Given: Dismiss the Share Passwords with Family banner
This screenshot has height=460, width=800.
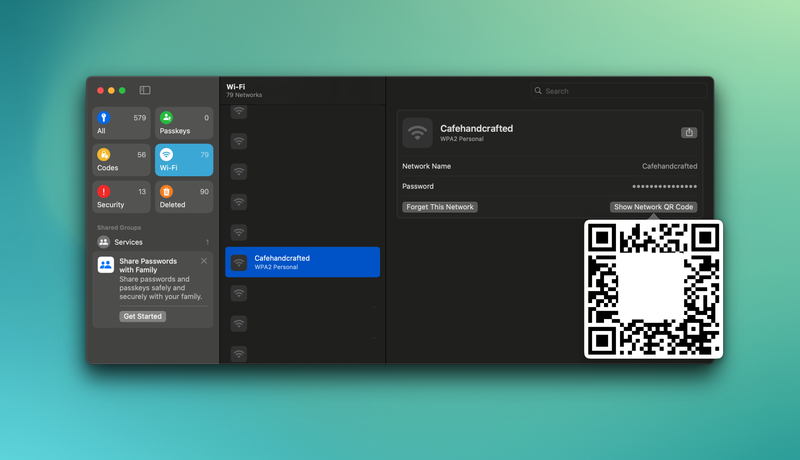Looking at the screenshot, I should [x=204, y=261].
